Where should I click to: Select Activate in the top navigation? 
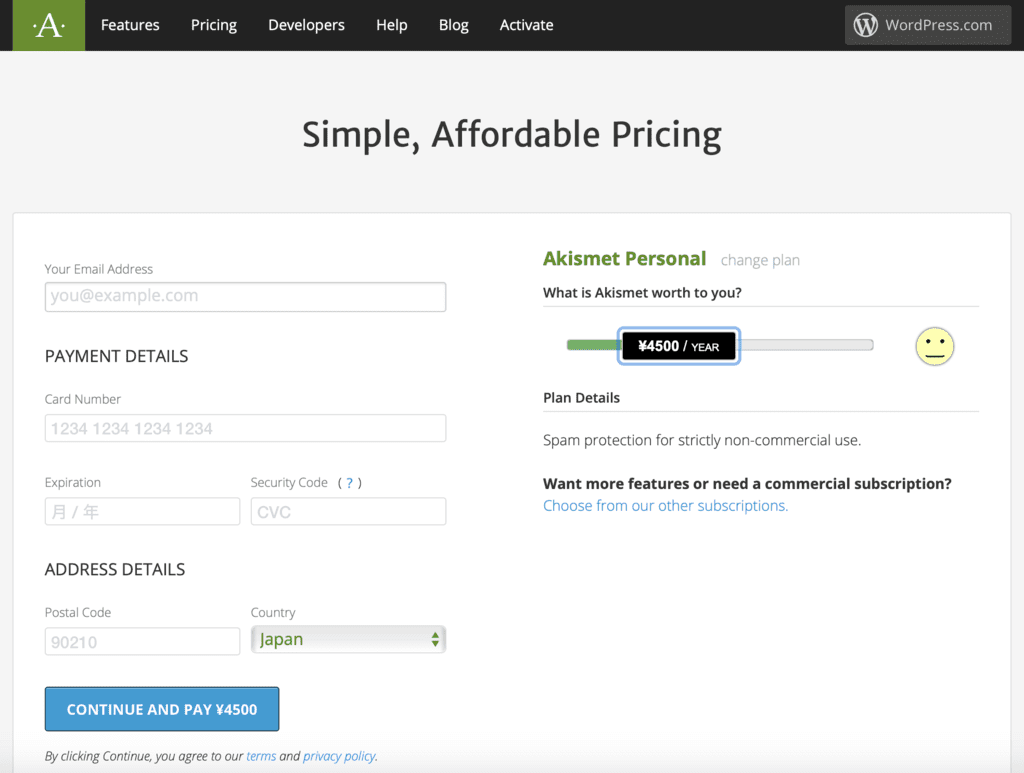point(526,25)
